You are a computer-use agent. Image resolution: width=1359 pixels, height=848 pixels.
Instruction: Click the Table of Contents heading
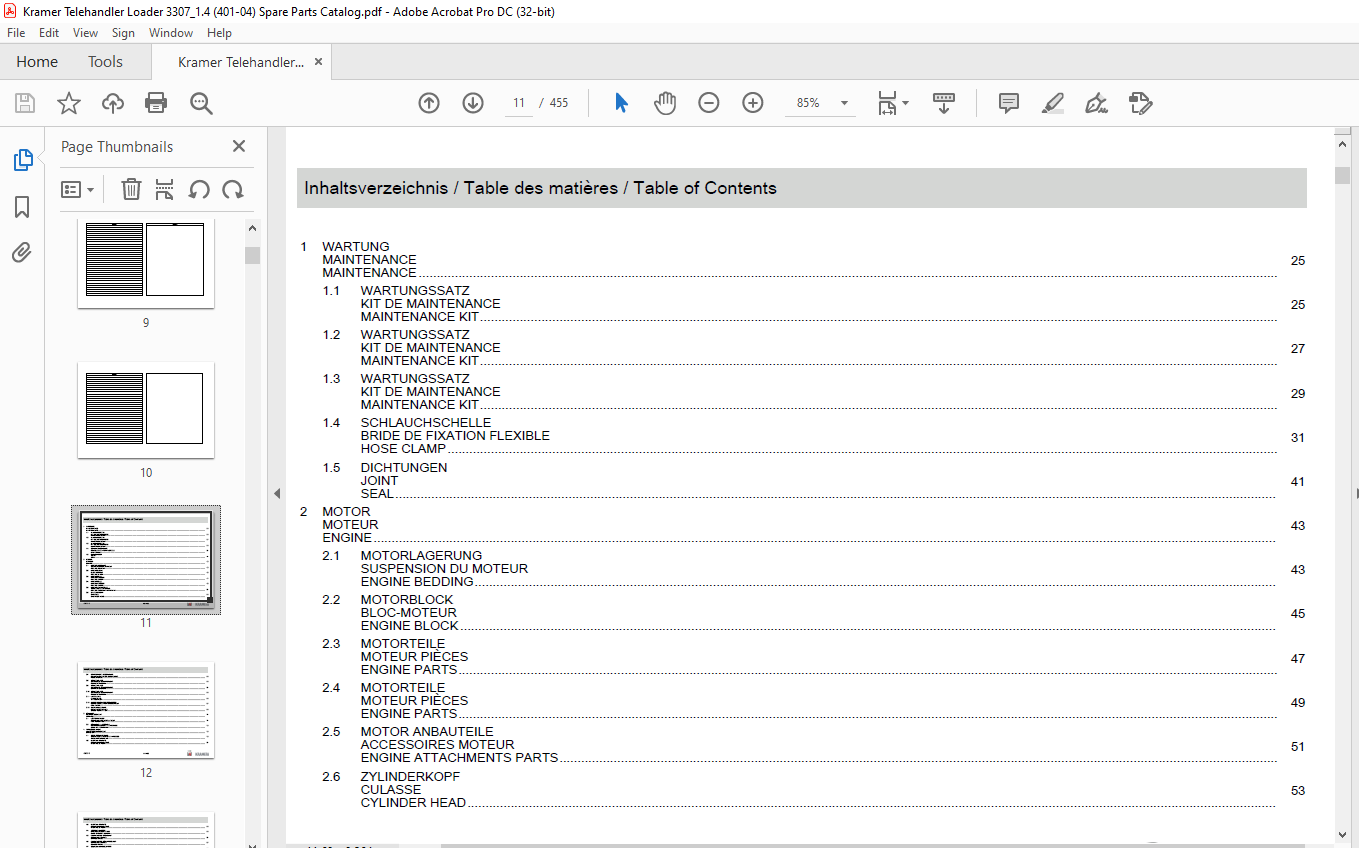click(x=705, y=188)
